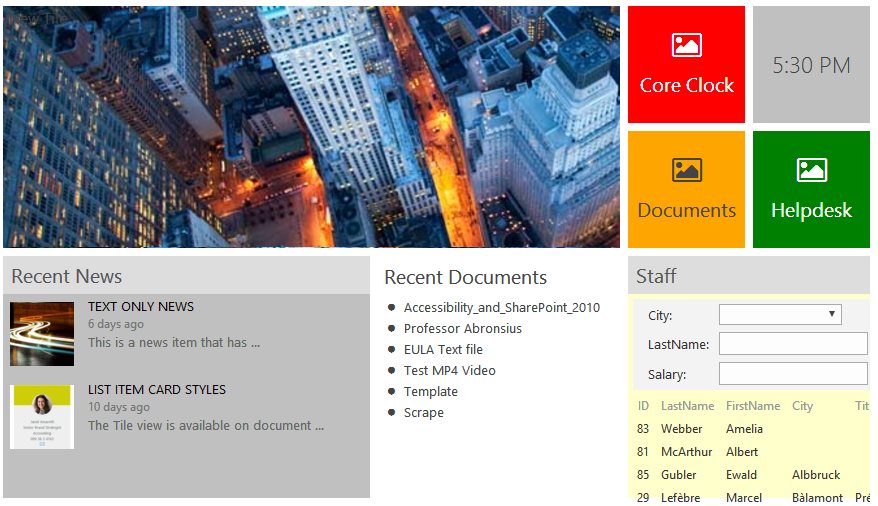Click the city cell Bàlamont
Viewport: 878px width, 506px height.
(x=817, y=498)
